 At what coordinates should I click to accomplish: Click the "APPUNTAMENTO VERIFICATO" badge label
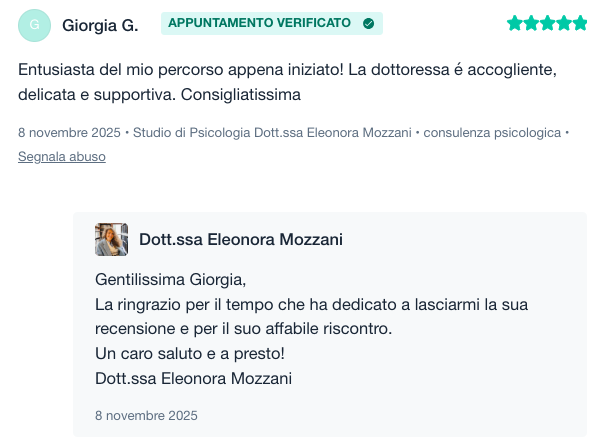259,23
